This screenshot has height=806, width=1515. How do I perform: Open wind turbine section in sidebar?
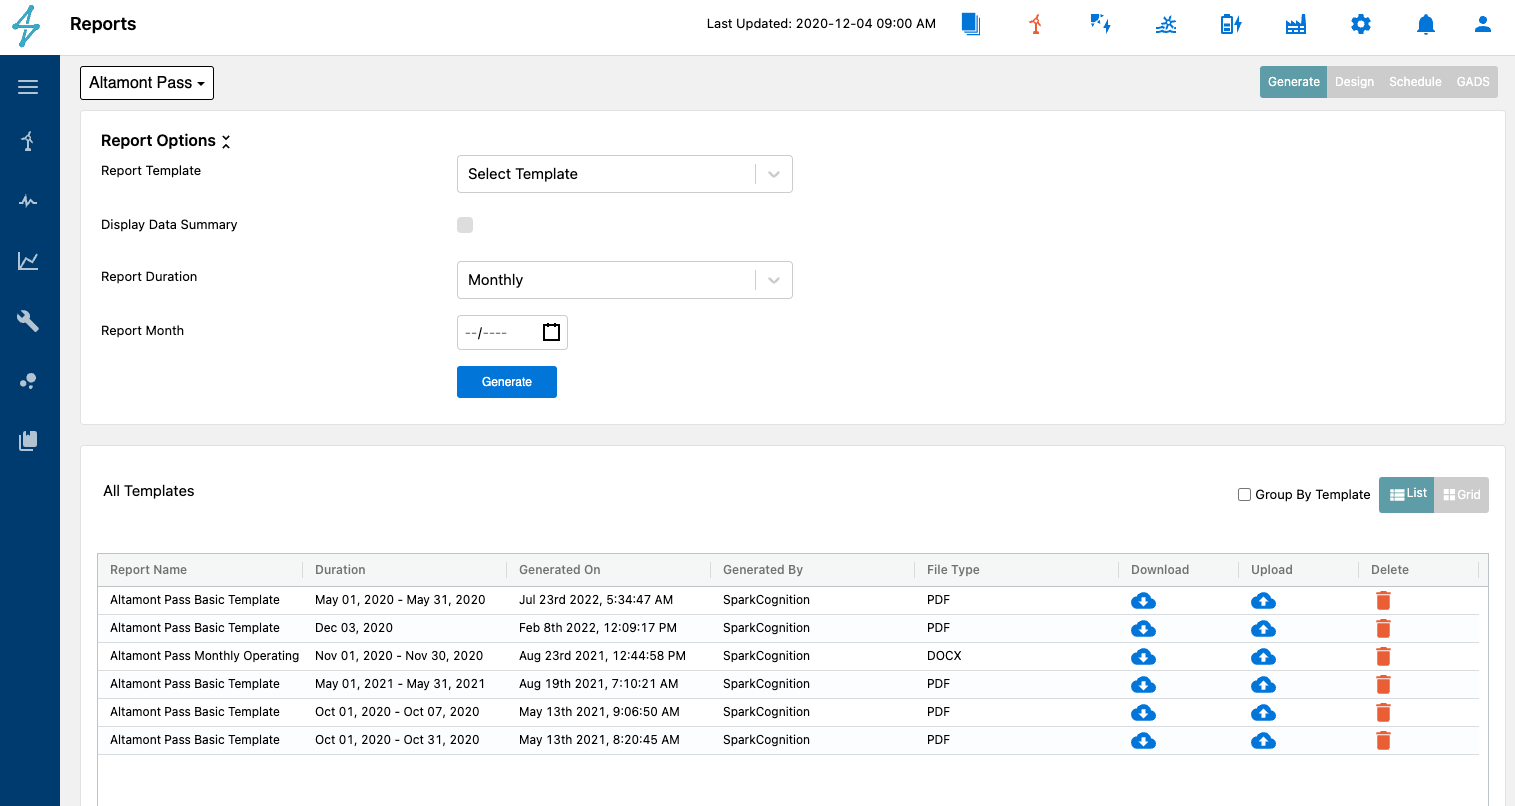(x=28, y=141)
